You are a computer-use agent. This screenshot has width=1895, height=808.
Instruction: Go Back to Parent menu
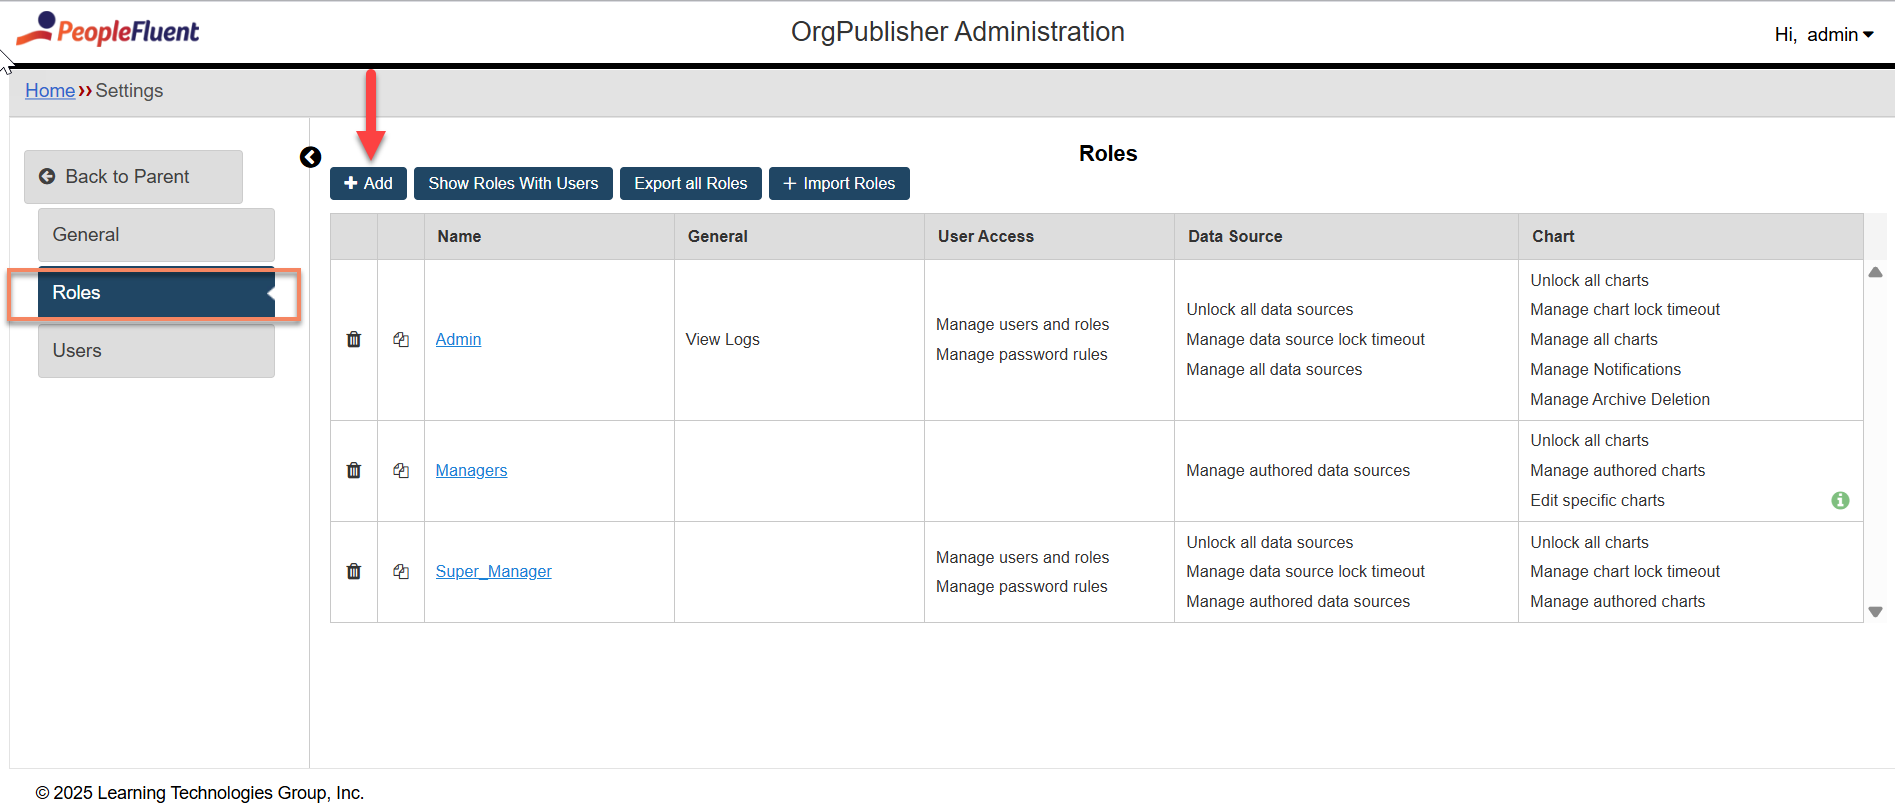point(133,177)
